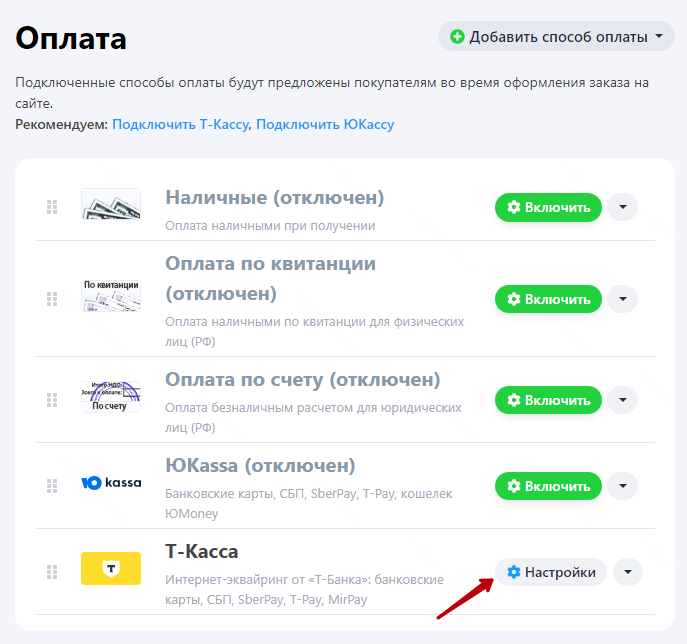Click the drag handle for Оплата по счету

(x=52, y=400)
